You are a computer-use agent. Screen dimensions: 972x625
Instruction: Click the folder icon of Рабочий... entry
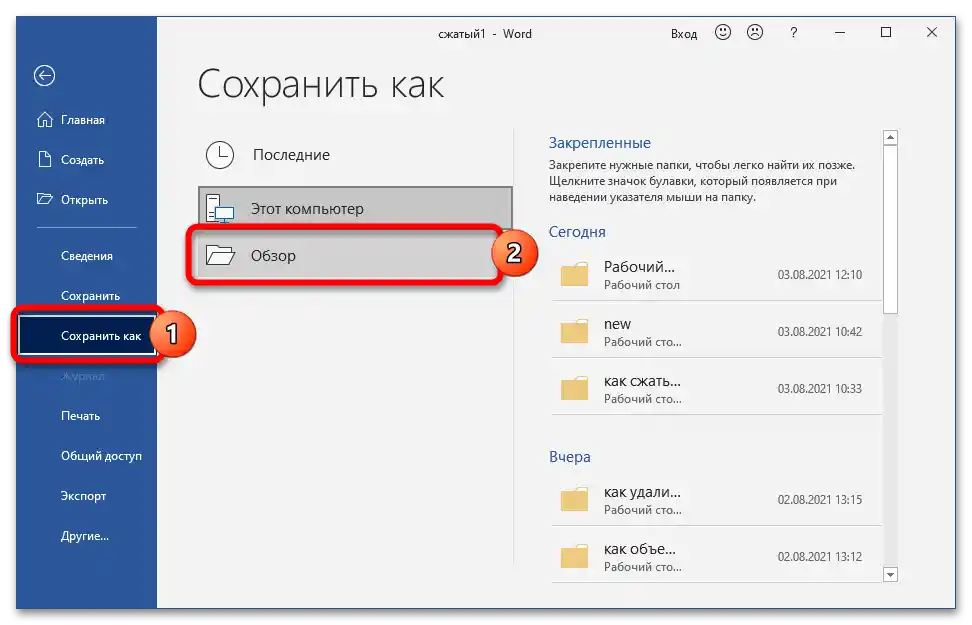574,274
